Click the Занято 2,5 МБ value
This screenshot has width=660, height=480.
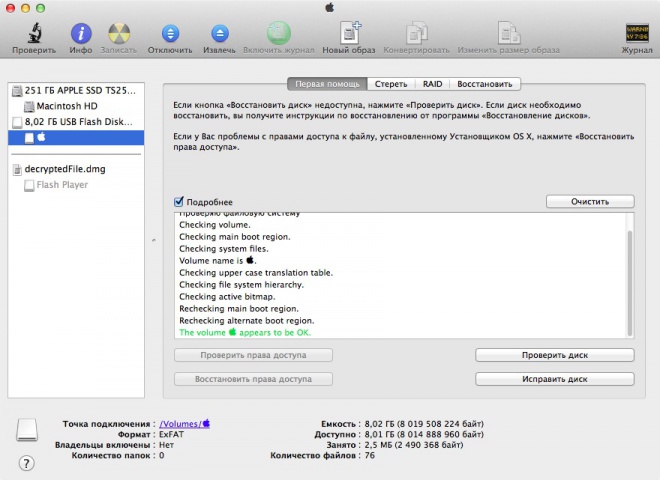pyautogui.click(x=414, y=445)
